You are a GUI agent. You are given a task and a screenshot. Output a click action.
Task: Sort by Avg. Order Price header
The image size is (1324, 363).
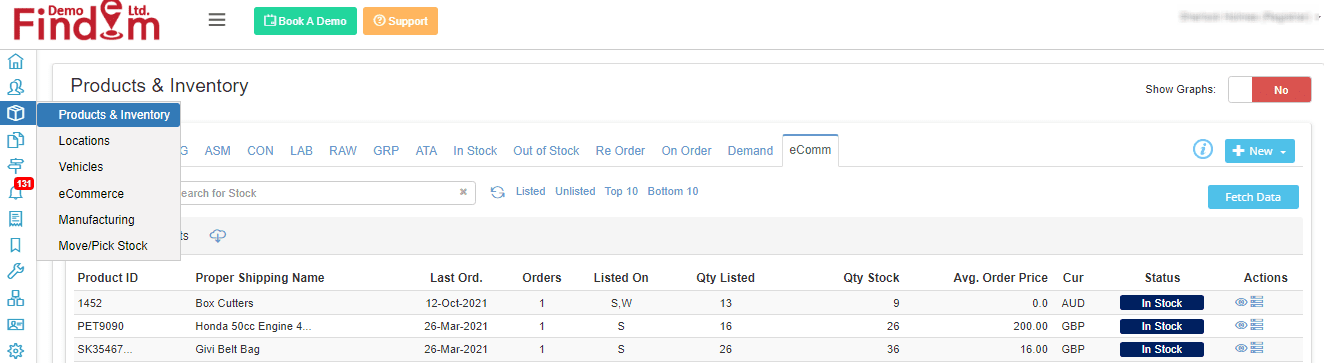point(1001,278)
